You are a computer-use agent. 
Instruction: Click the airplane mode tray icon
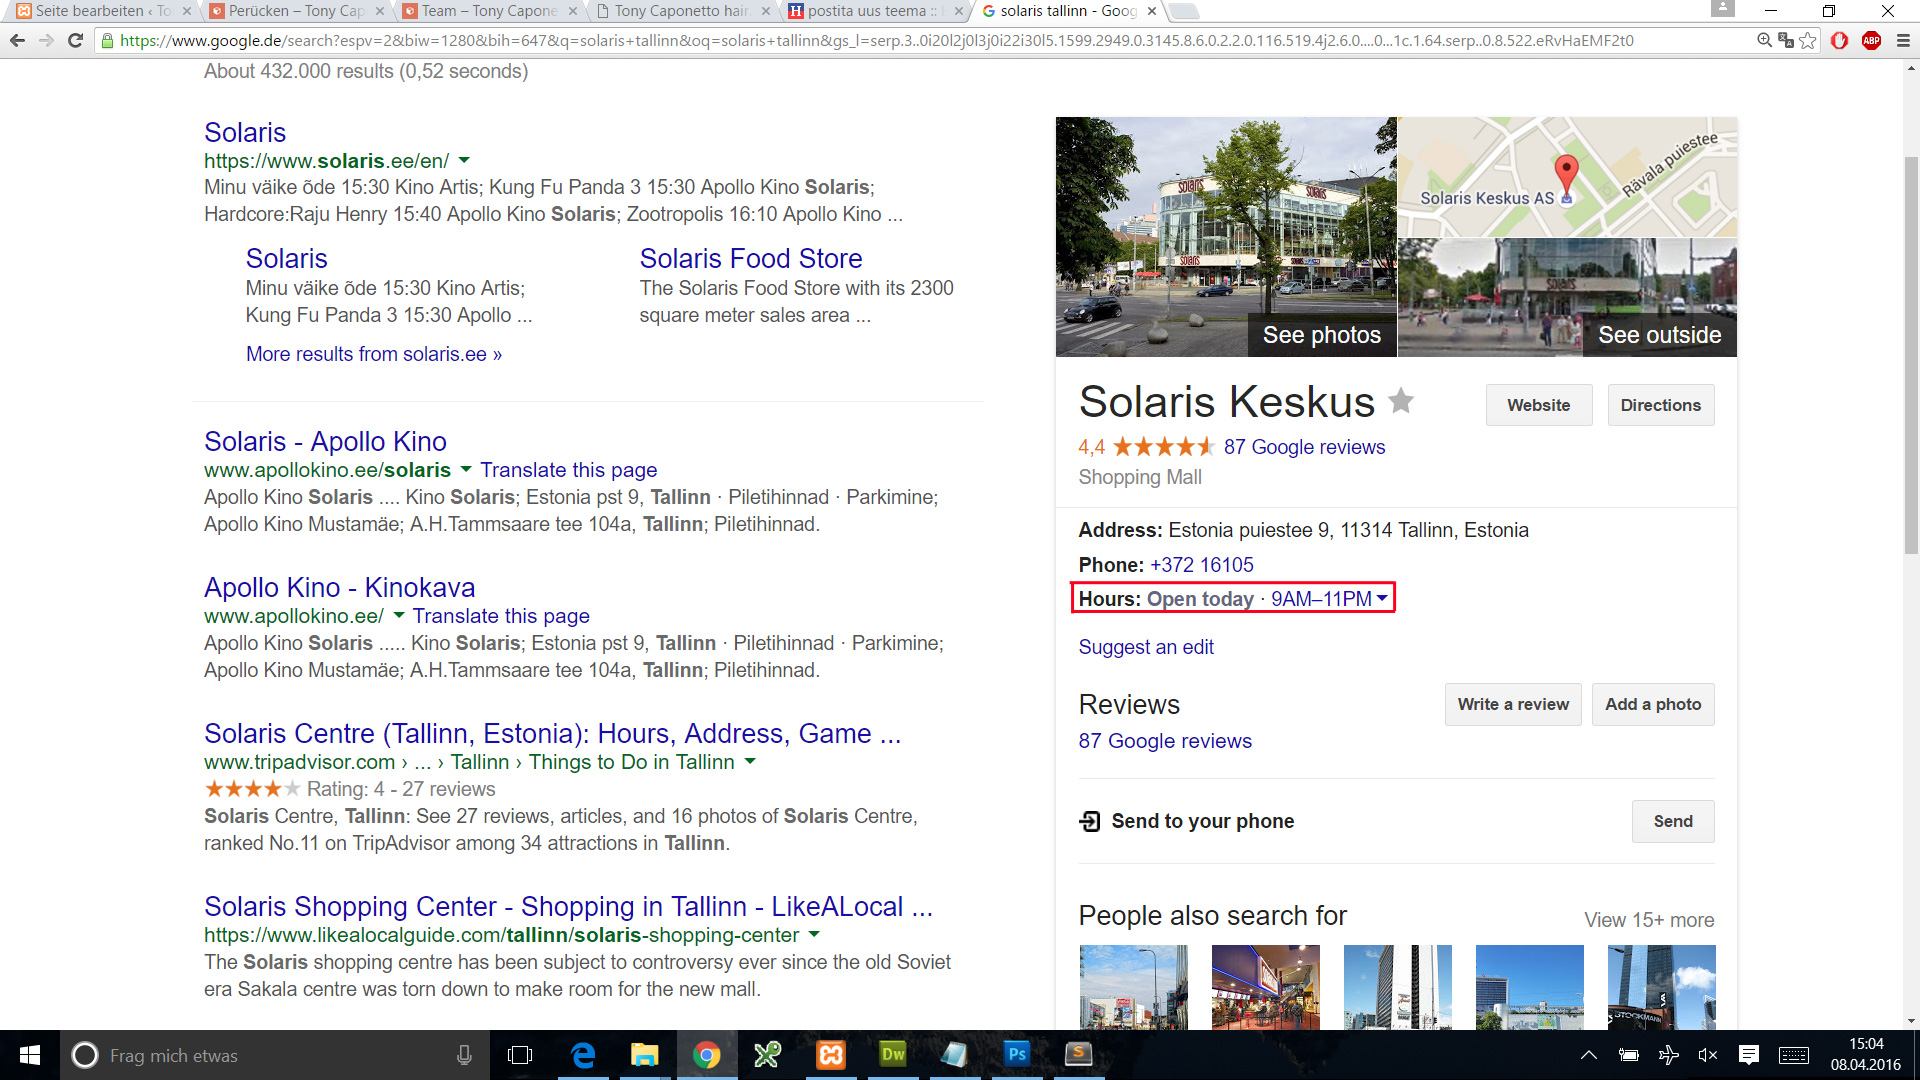pos(1668,1055)
